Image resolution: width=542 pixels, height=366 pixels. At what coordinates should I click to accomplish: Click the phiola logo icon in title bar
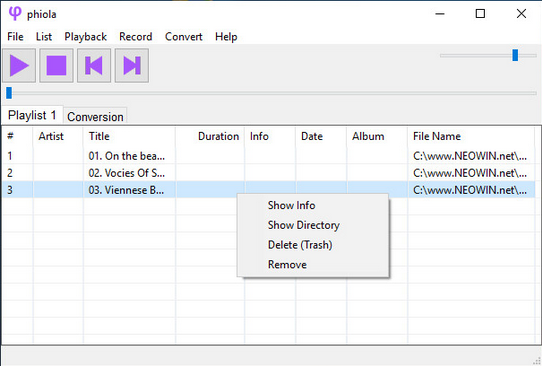pyautogui.click(x=15, y=13)
